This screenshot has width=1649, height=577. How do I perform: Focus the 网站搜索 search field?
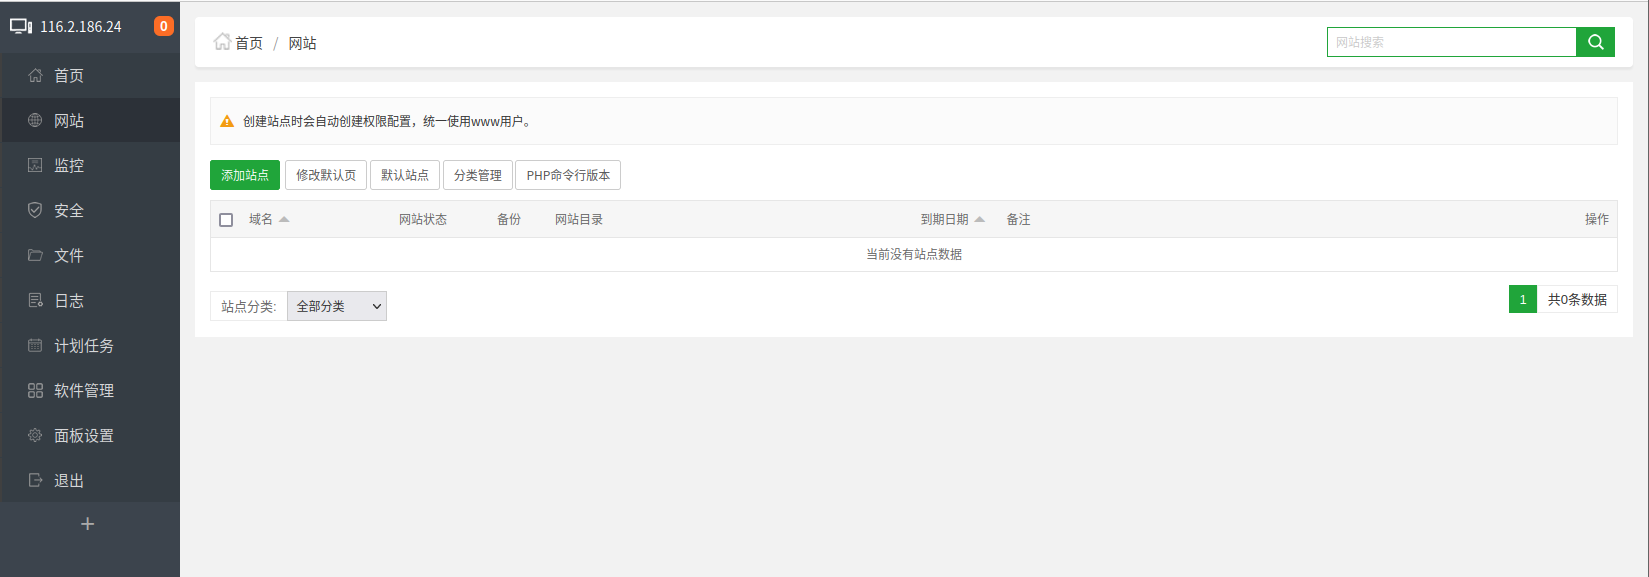[x=1452, y=42]
